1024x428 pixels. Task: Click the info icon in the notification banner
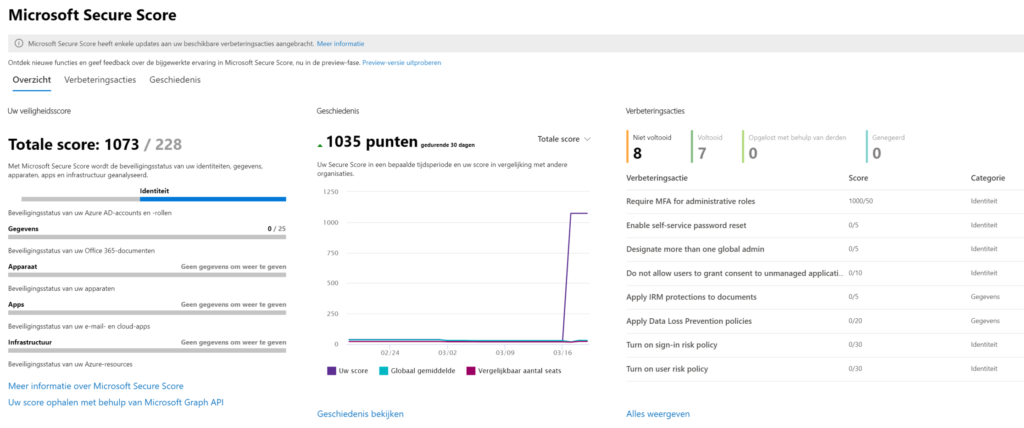pyautogui.click(x=18, y=43)
